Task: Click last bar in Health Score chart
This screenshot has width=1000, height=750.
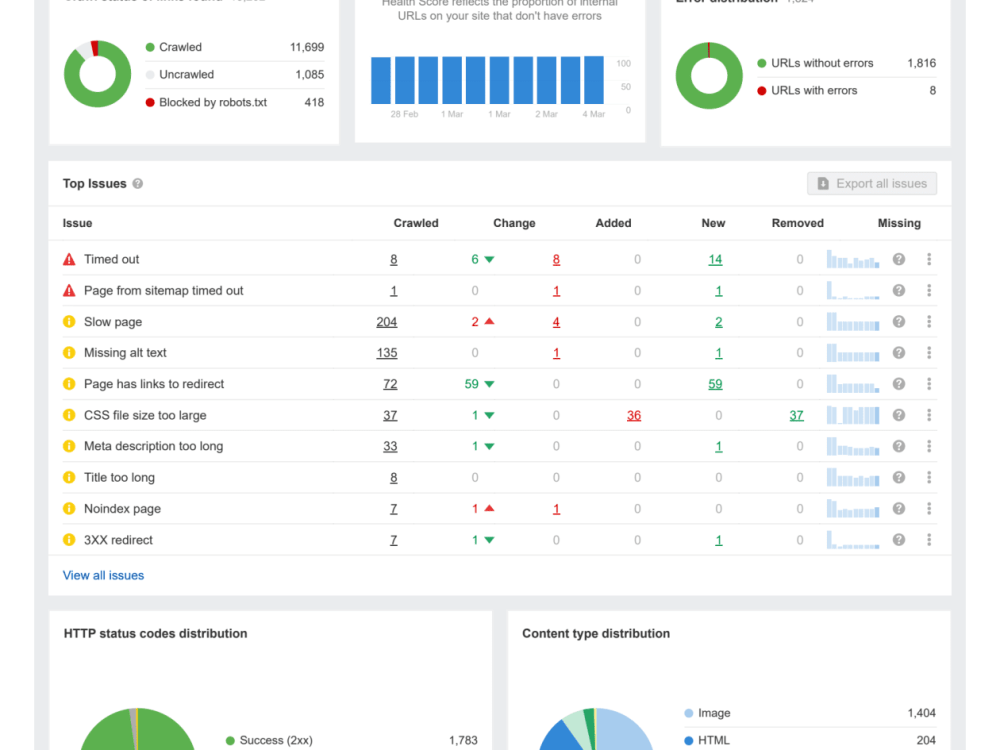Action: [x=594, y=80]
